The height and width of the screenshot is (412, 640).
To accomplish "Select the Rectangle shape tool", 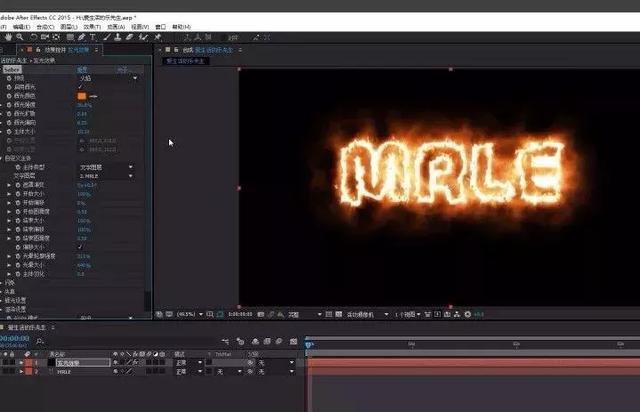I will pyautogui.click(x=70, y=37).
